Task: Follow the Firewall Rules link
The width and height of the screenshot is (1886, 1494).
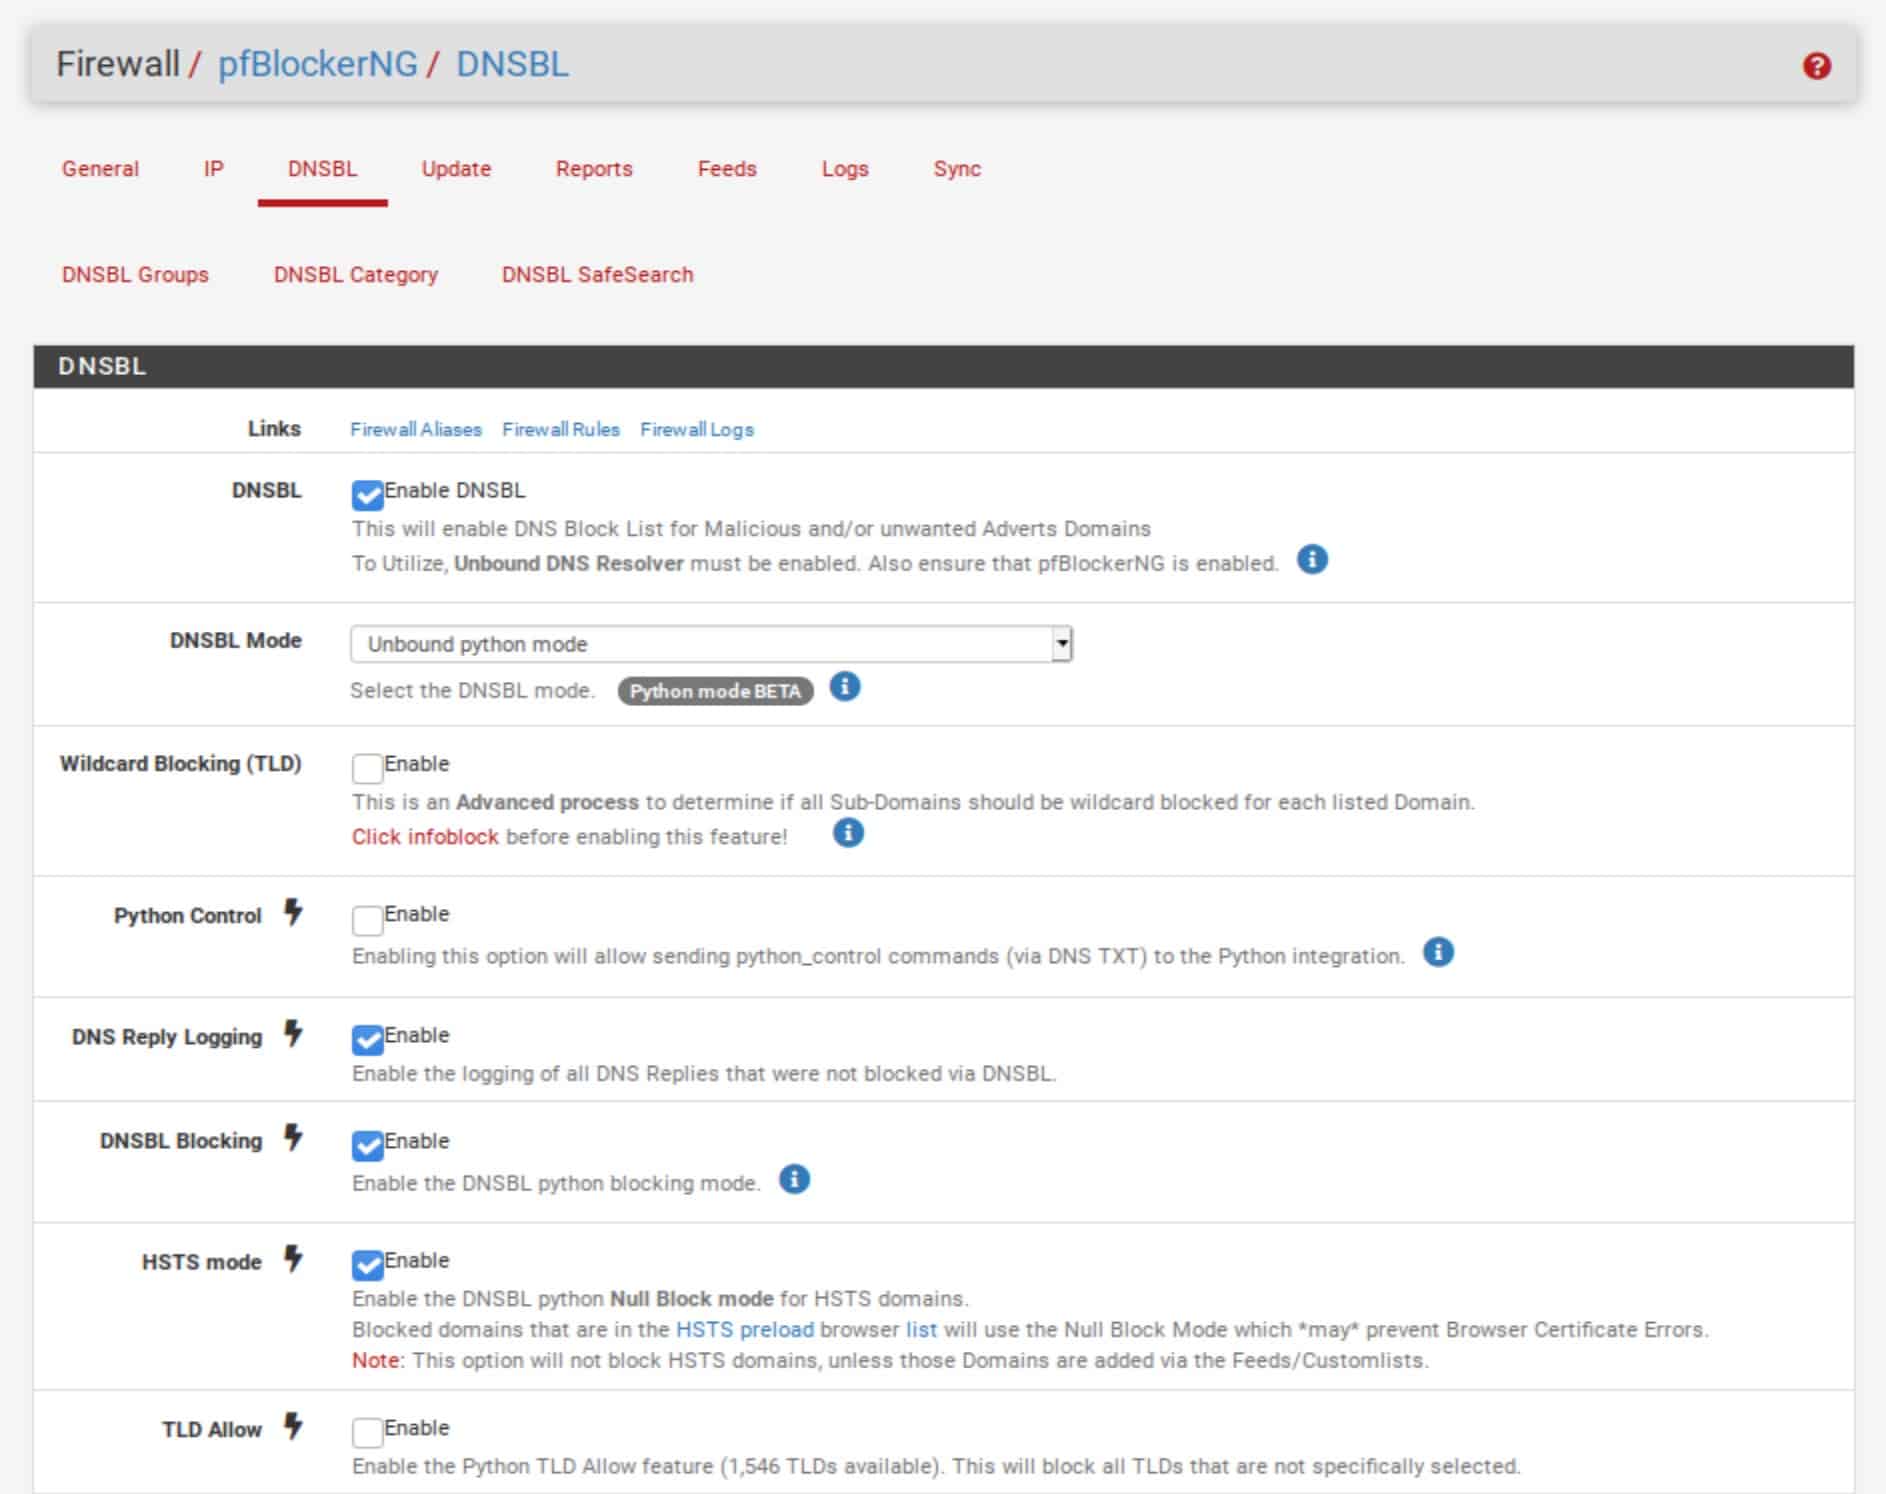Action: pyautogui.click(x=561, y=429)
